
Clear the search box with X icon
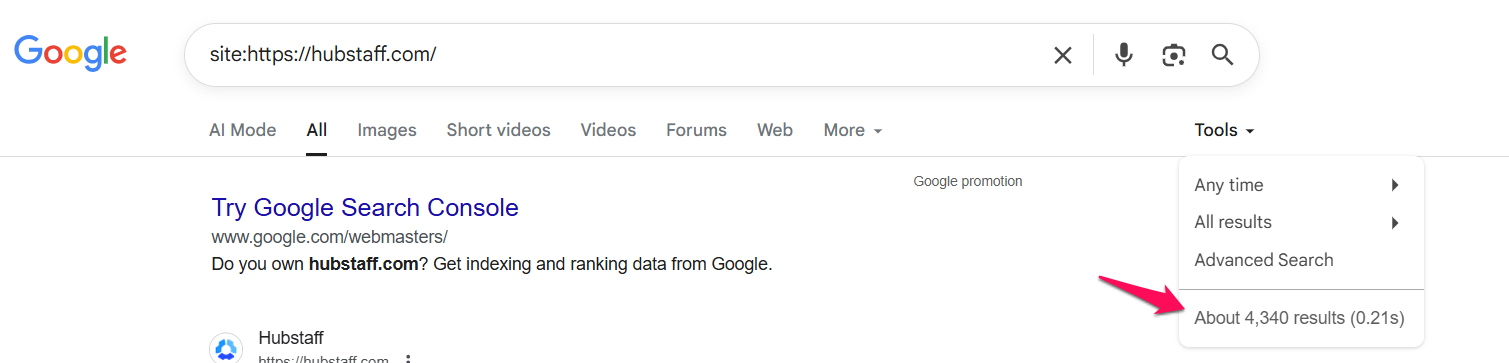[1063, 55]
